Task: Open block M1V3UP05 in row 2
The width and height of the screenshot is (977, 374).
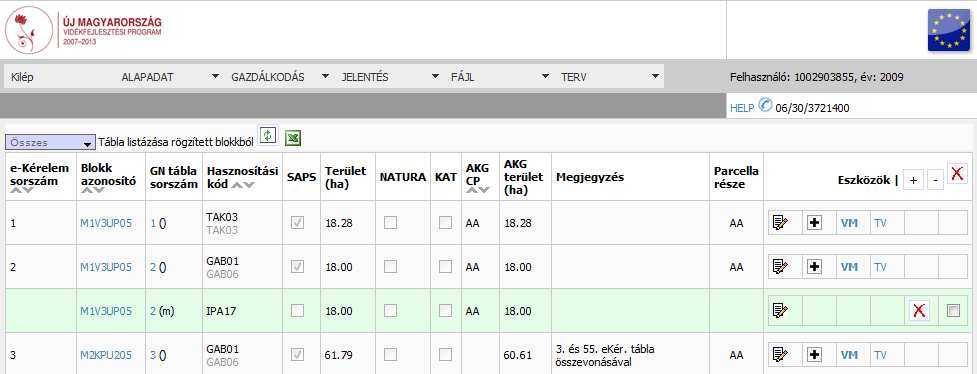Action: point(106,267)
